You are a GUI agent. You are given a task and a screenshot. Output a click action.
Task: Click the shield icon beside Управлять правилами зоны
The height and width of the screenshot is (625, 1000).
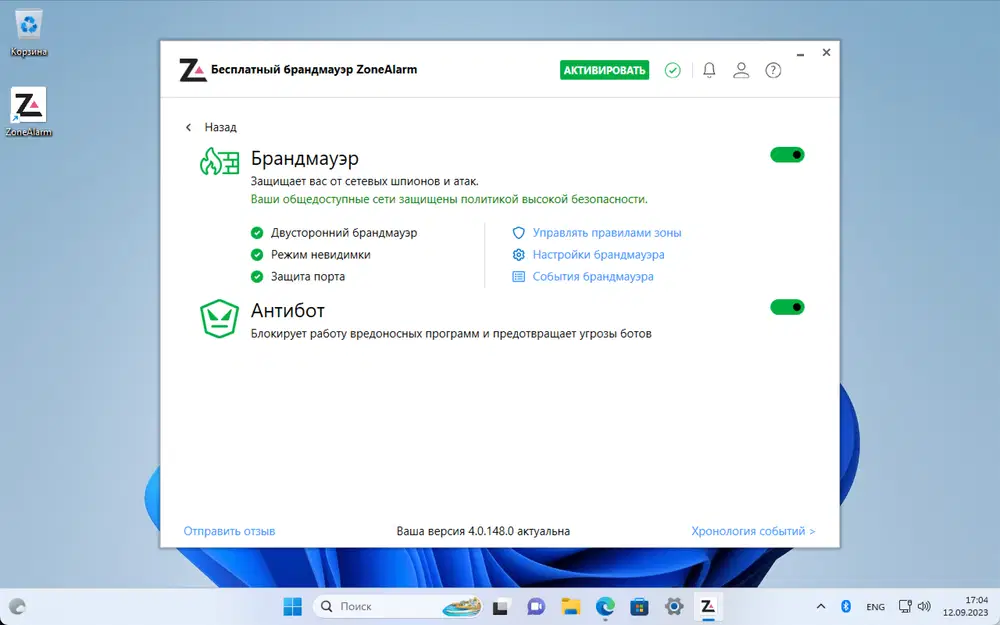point(518,233)
